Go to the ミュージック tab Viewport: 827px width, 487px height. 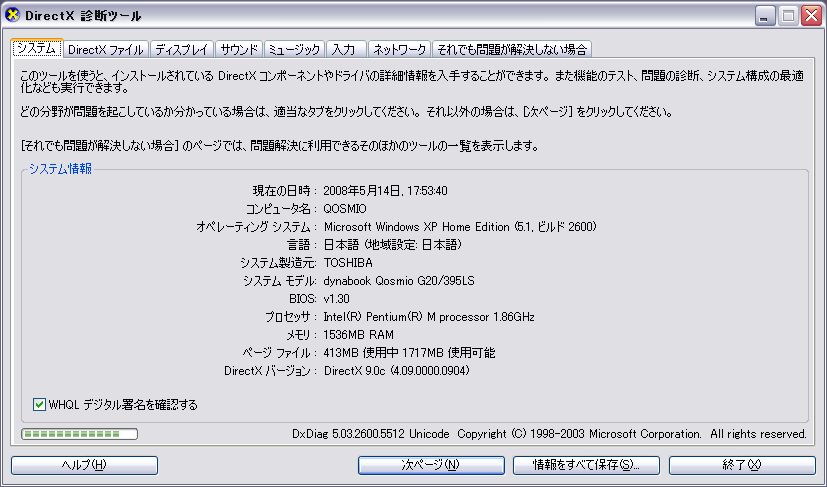pos(294,50)
